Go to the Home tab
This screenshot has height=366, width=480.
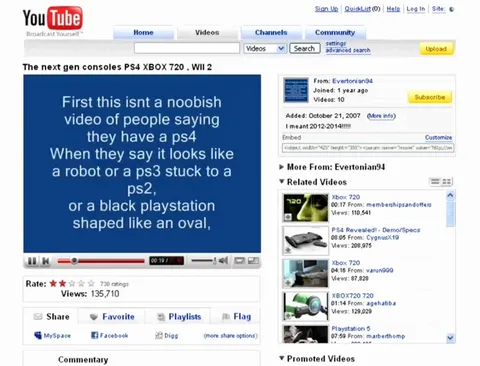pyautogui.click(x=143, y=33)
